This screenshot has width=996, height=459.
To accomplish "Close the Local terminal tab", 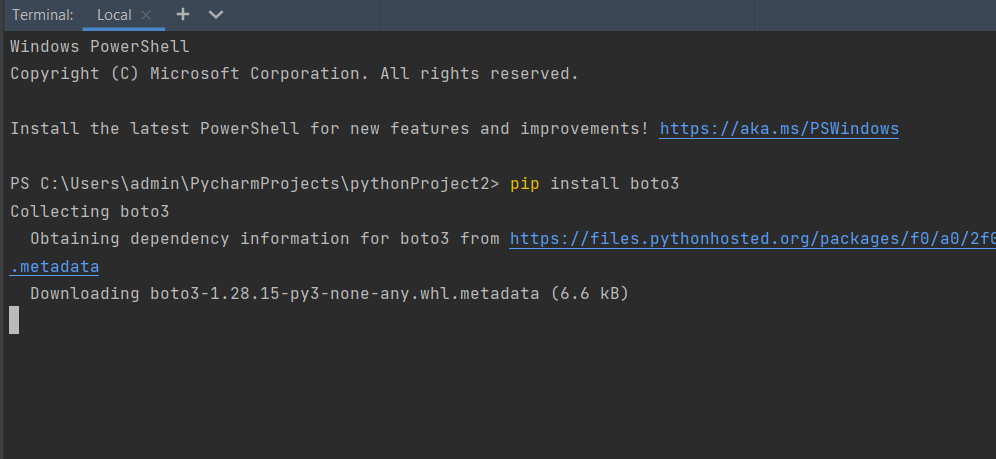I will (x=146, y=15).
